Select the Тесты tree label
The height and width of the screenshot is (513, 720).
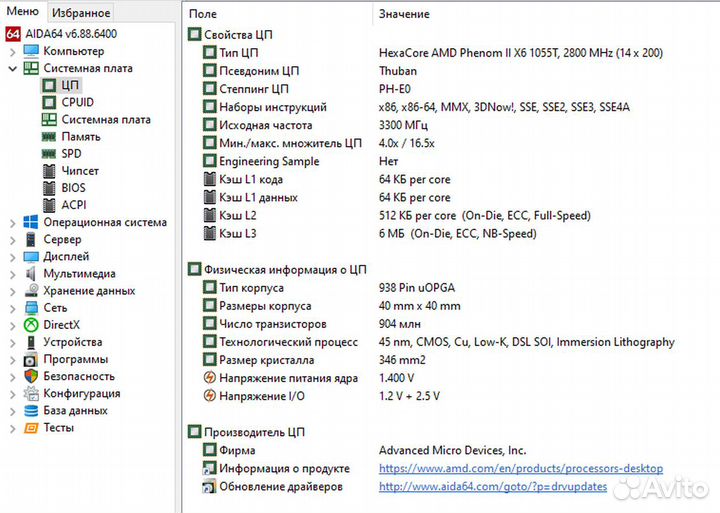[x=58, y=428]
